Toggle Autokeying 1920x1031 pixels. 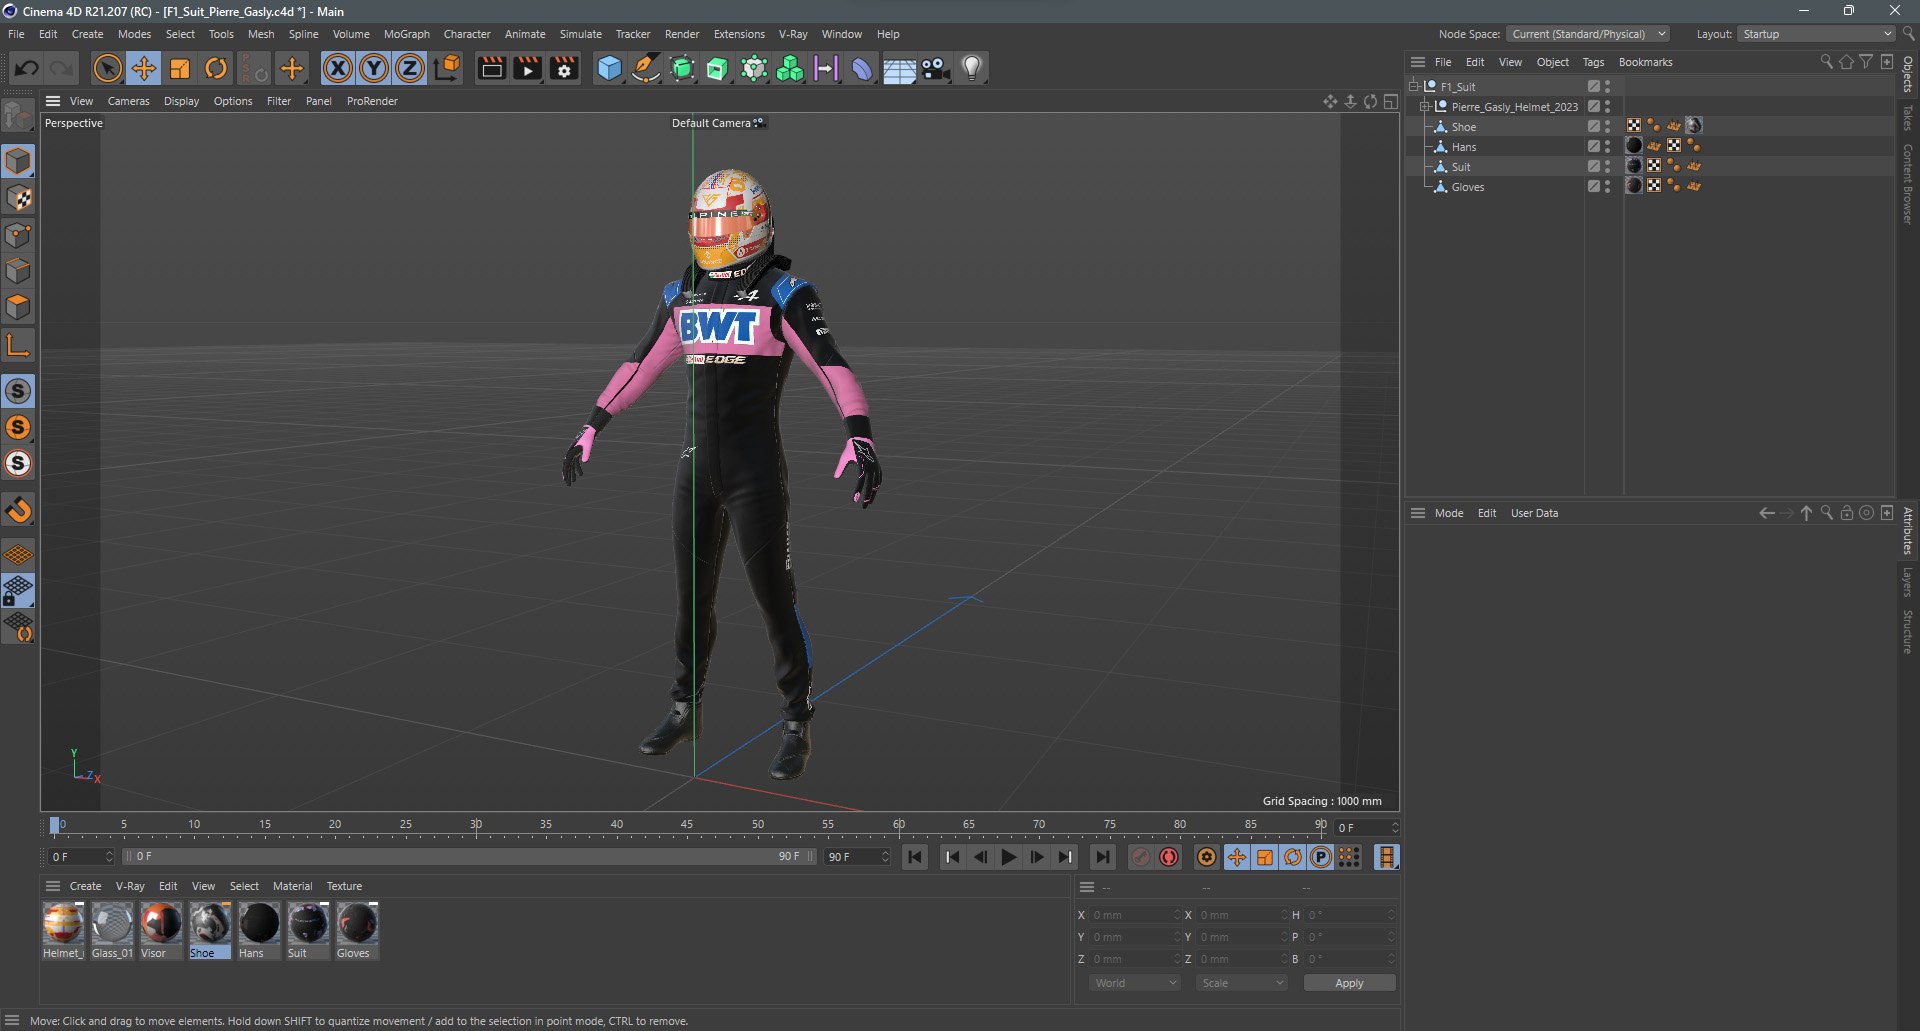1169,857
